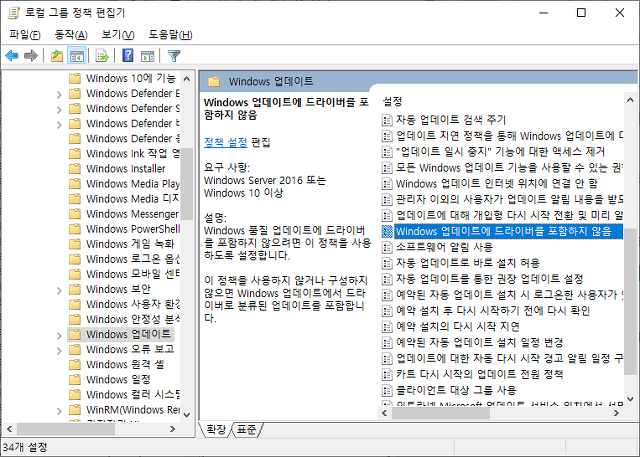Click folder icon in Windows 업데이트 header

(x=214, y=82)
